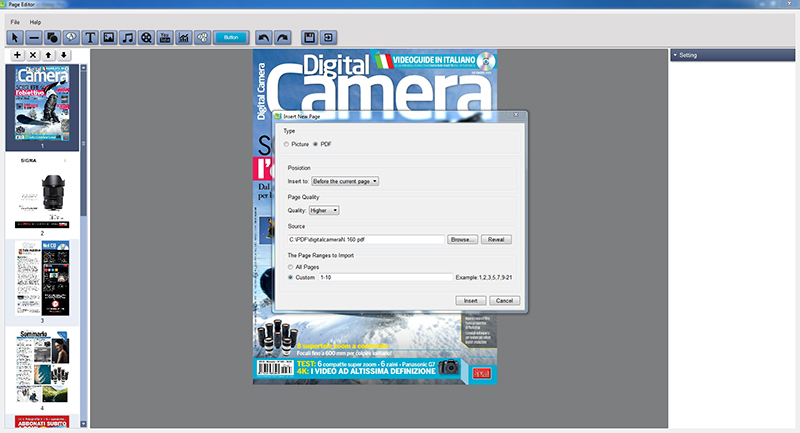Select the Abbonati Subito page thumbnail

42,421
